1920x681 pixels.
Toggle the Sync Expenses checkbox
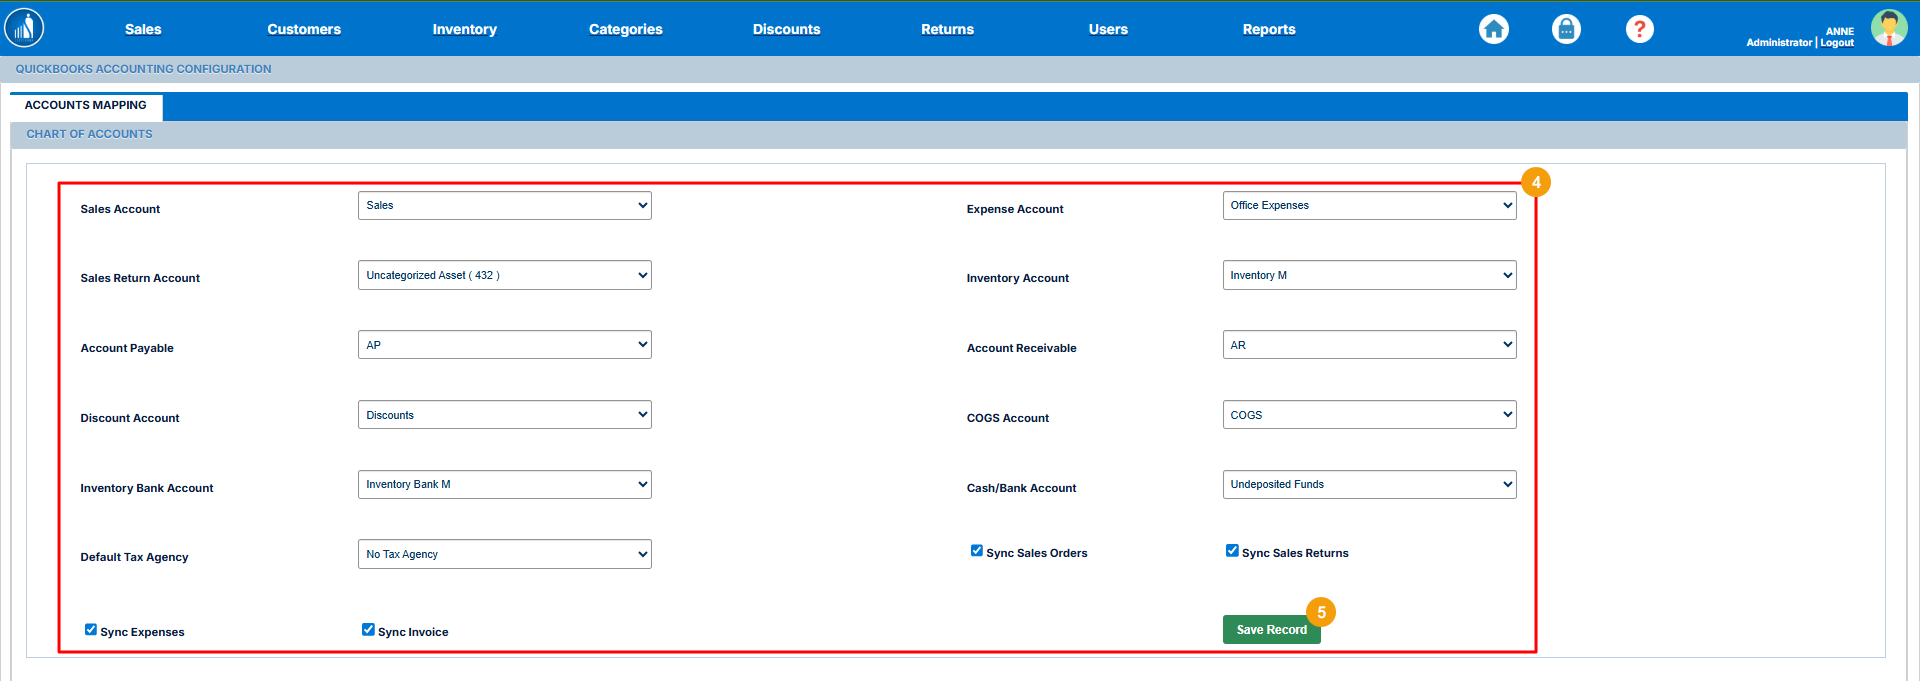(x=91, y=630)
